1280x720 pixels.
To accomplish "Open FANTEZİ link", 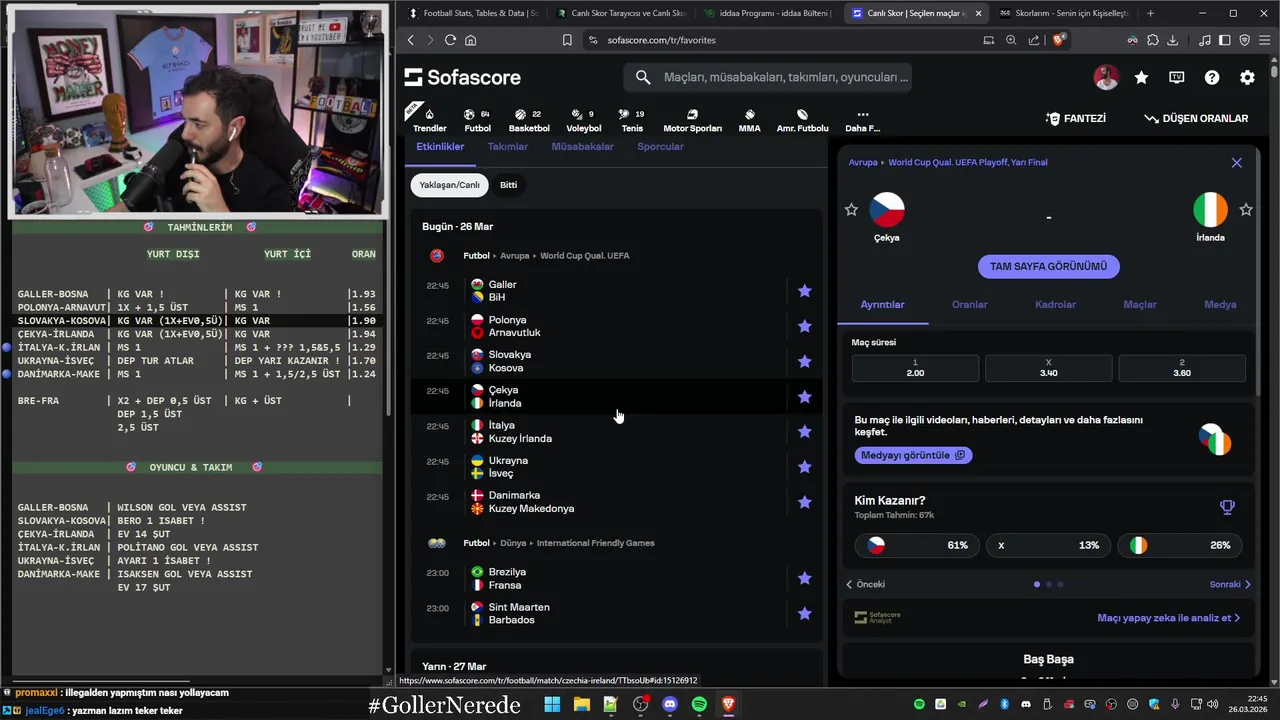I will pyautogui.click(x=1076, y=118).
